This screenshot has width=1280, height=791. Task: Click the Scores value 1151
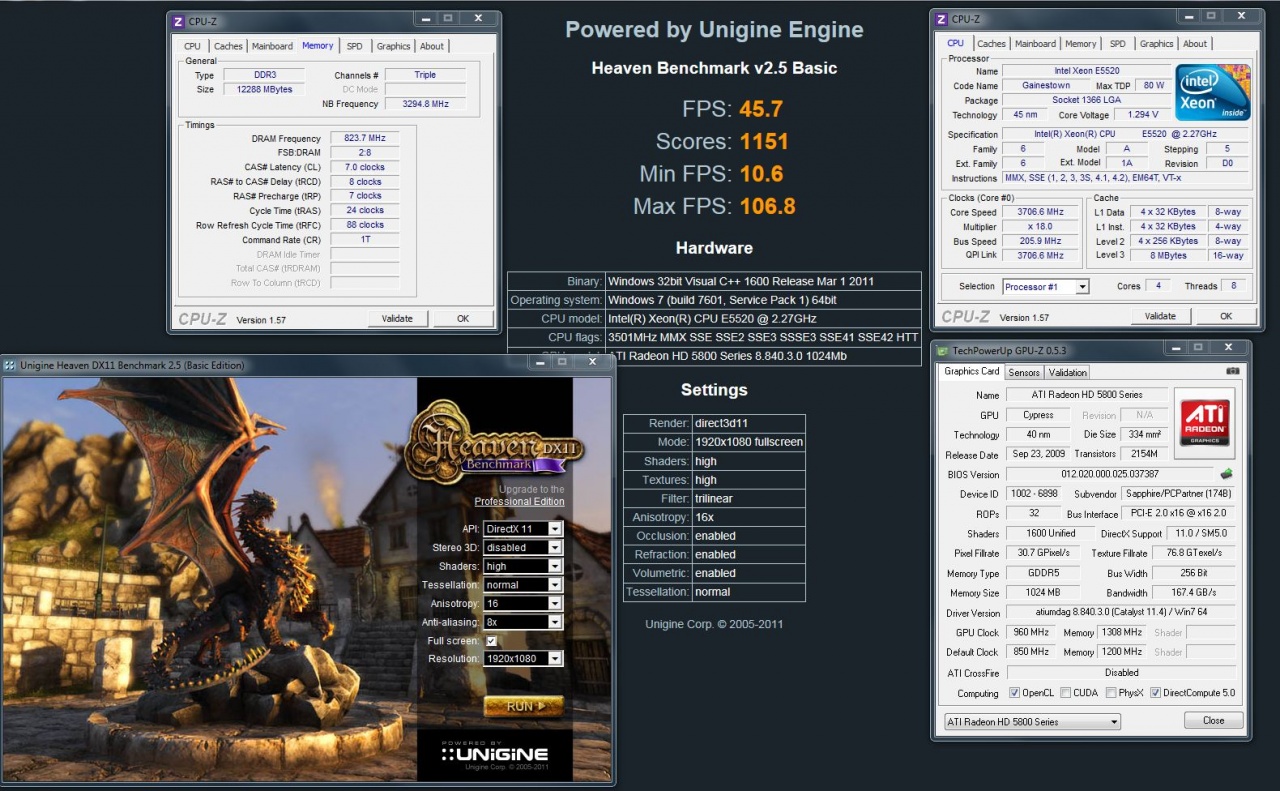[x=764, y=141]
